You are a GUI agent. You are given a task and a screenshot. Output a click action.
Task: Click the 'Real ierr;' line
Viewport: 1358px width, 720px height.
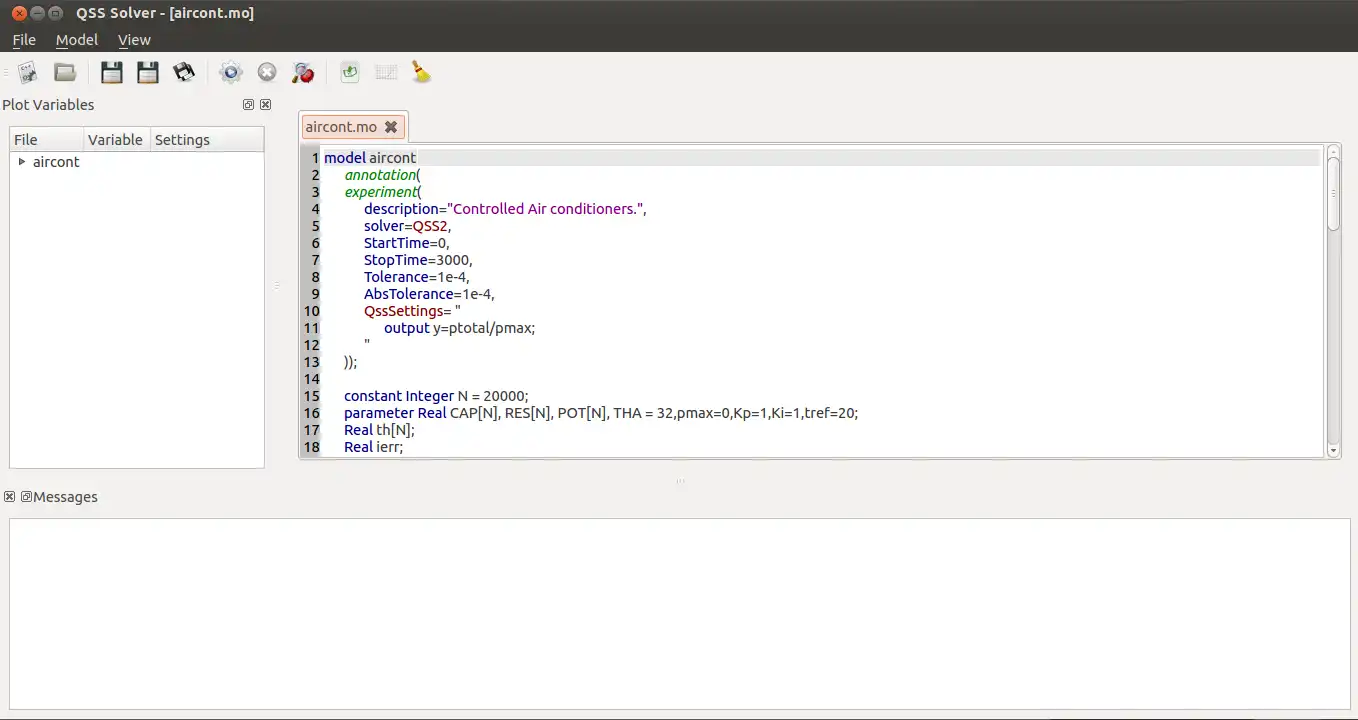374,447
